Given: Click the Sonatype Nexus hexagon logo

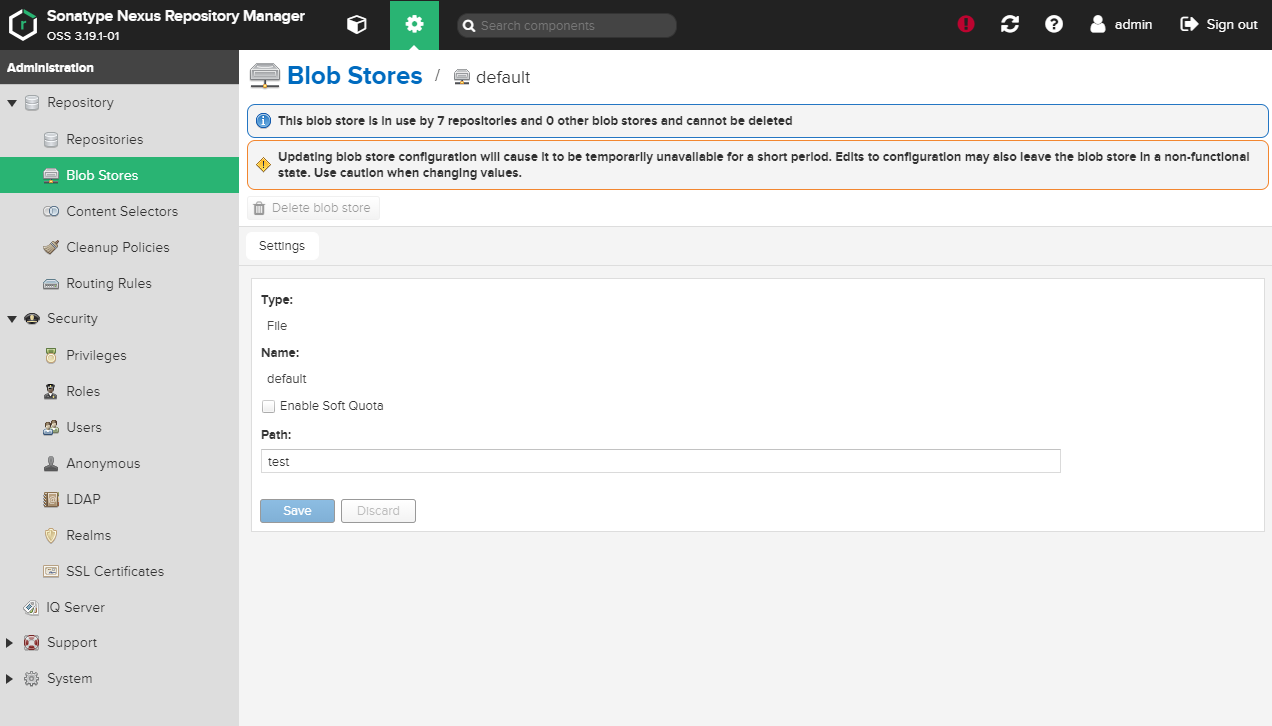Looking at the screenshot, I should (23, 25).
